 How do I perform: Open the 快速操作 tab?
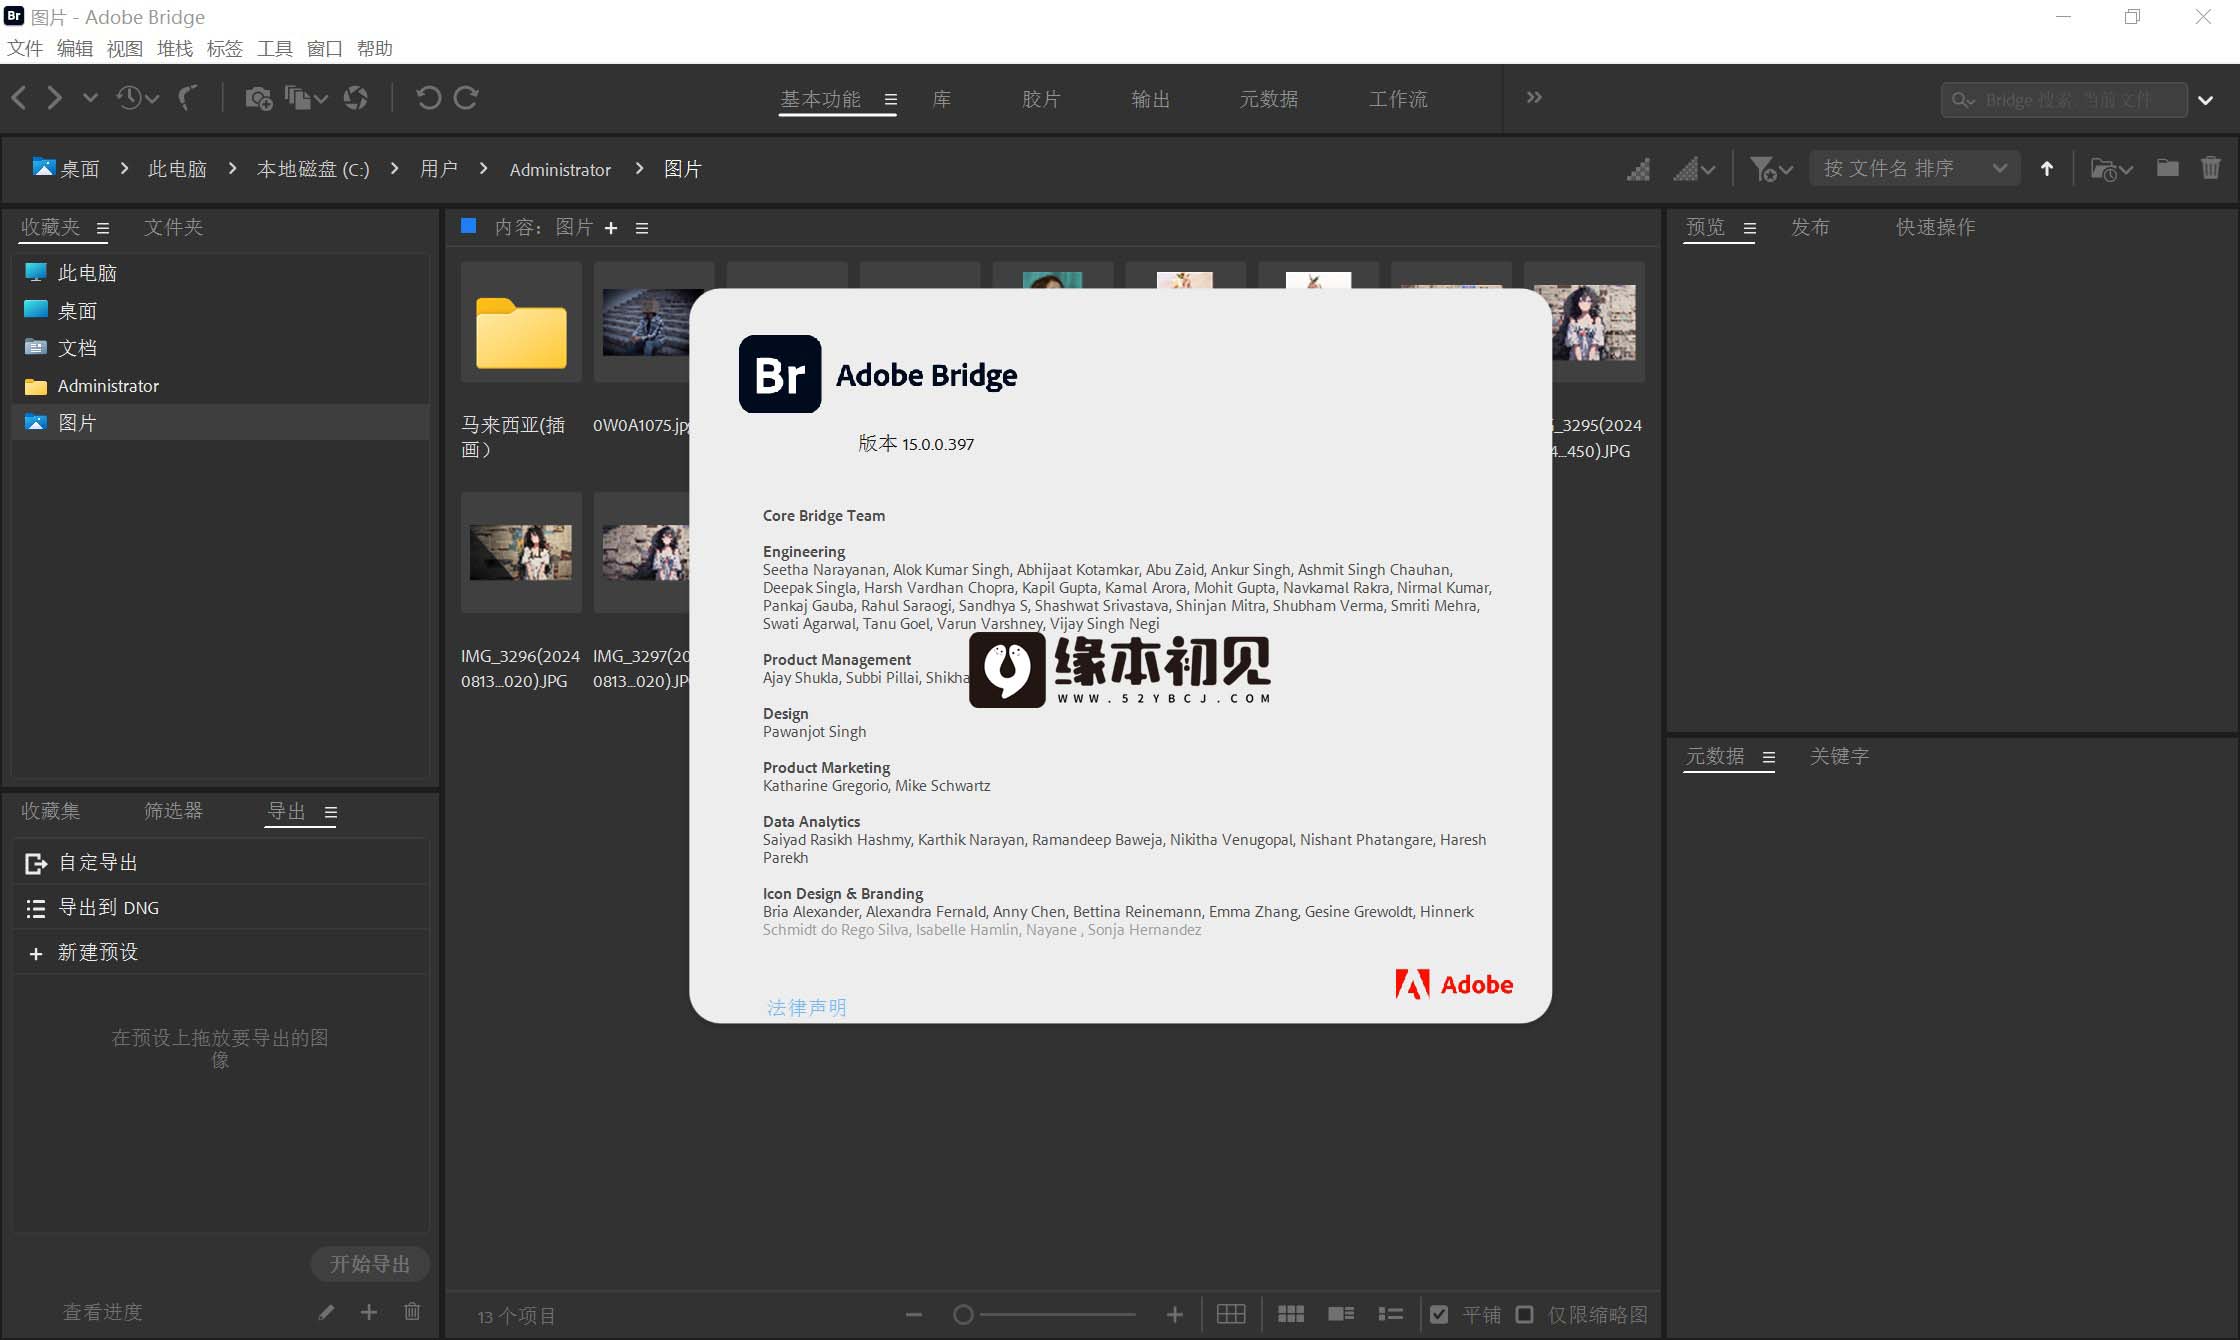(1935, 227)
